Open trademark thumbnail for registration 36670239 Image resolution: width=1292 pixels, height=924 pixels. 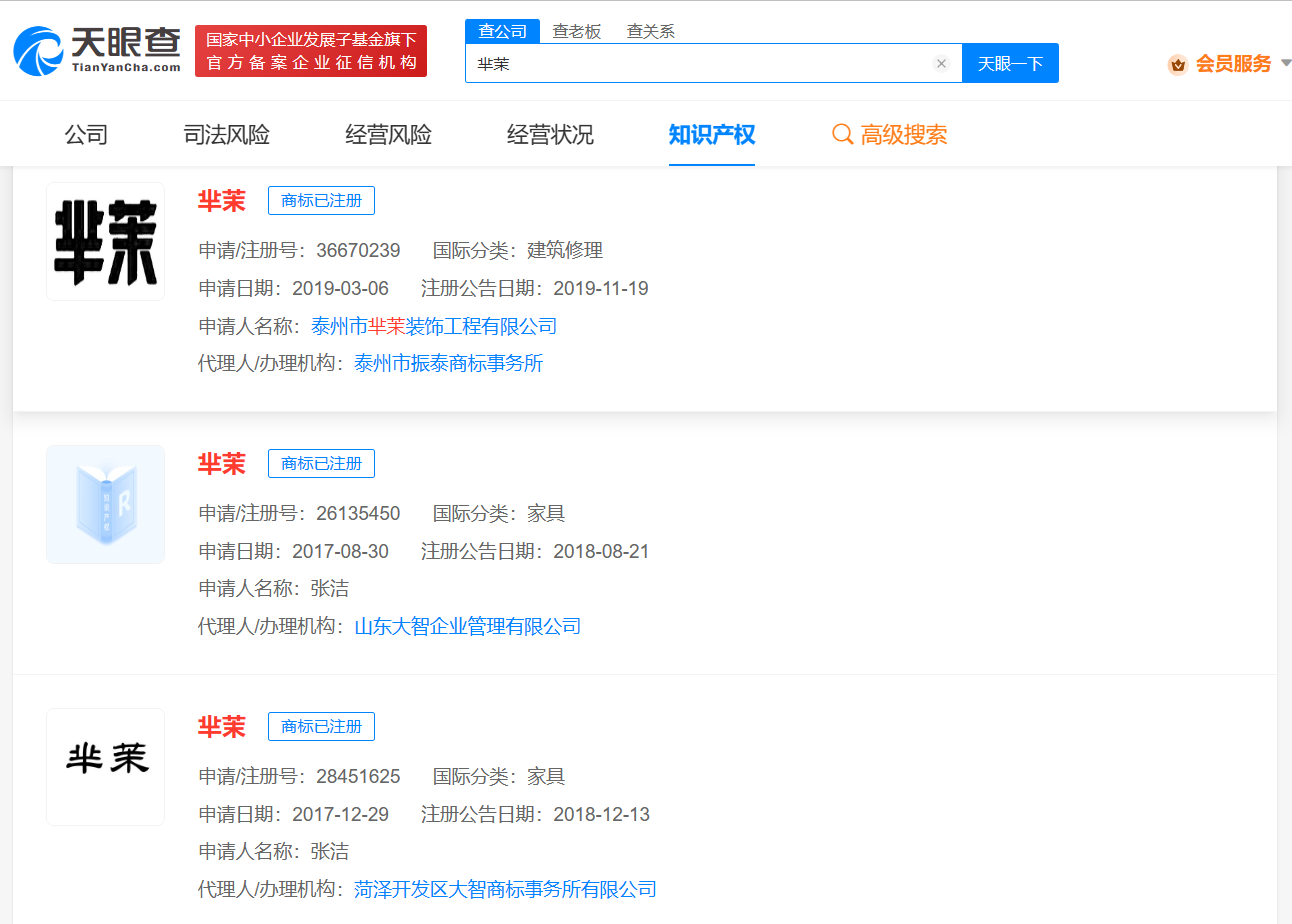(x=105, y=241)
